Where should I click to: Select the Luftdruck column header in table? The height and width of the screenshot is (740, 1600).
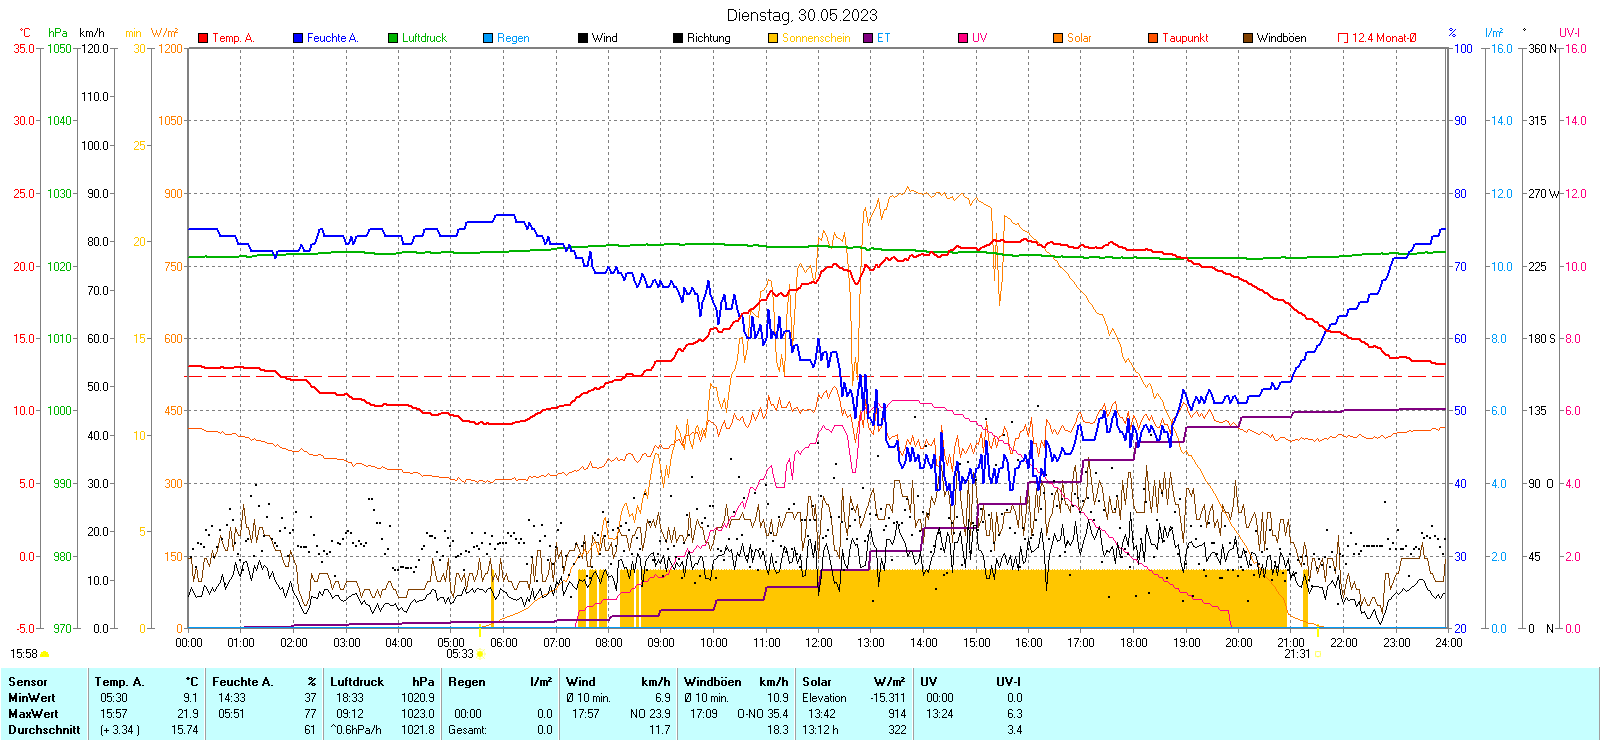(x=357, y=682)
